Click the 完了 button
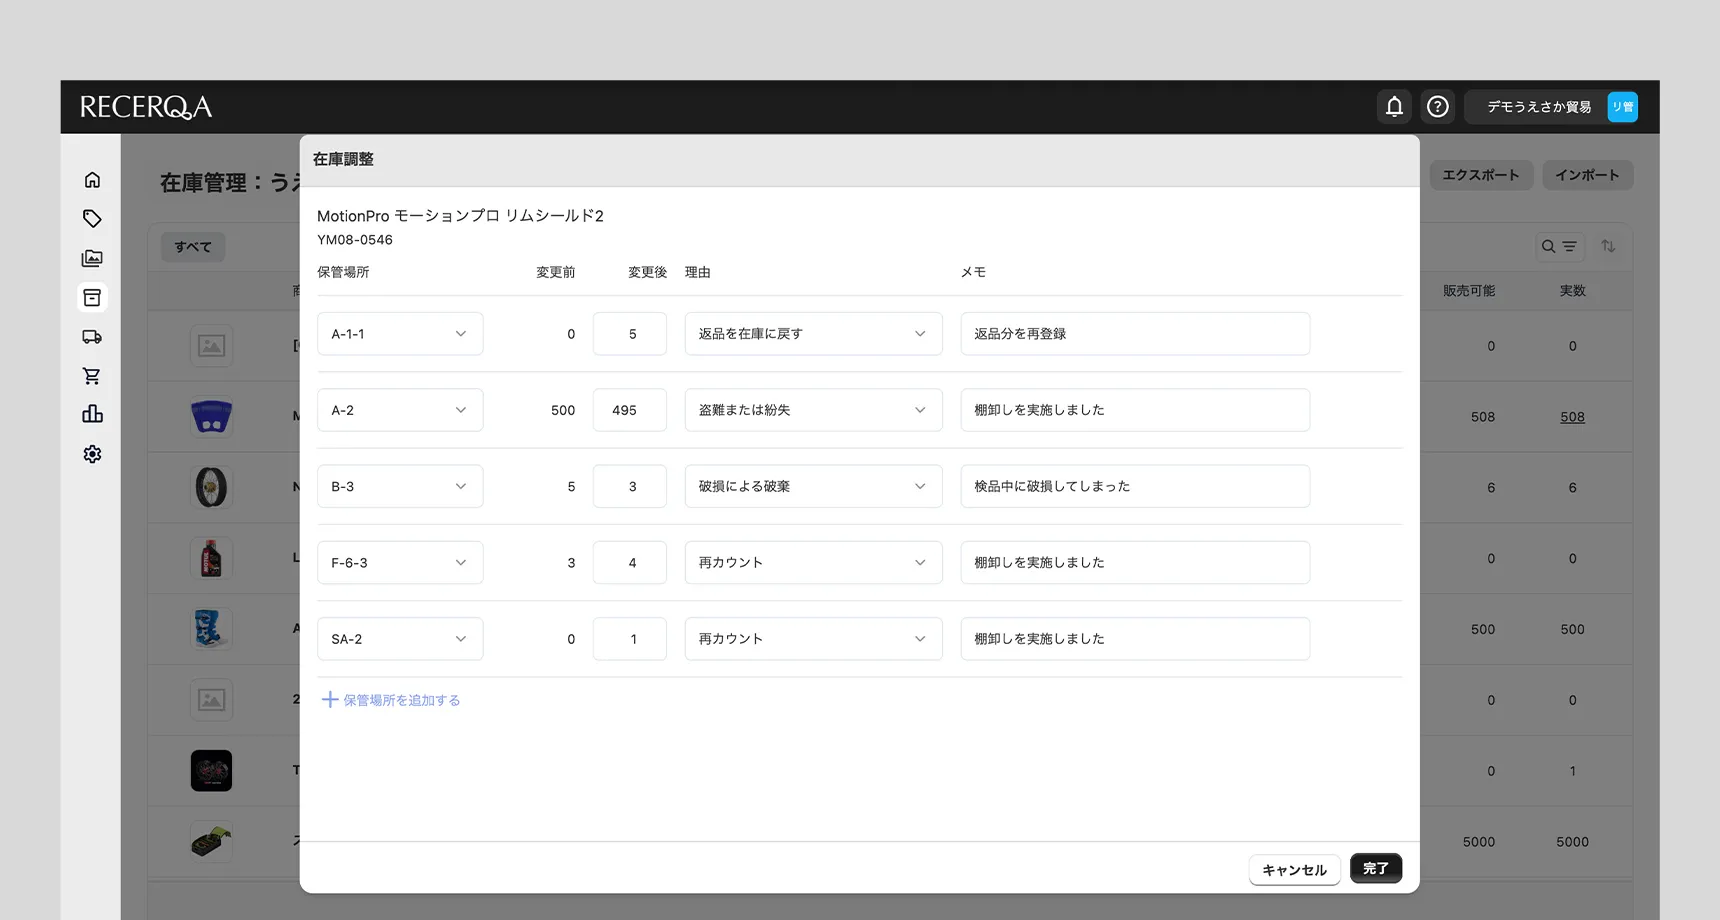 pyautogui.click(x=1375, y=868)
